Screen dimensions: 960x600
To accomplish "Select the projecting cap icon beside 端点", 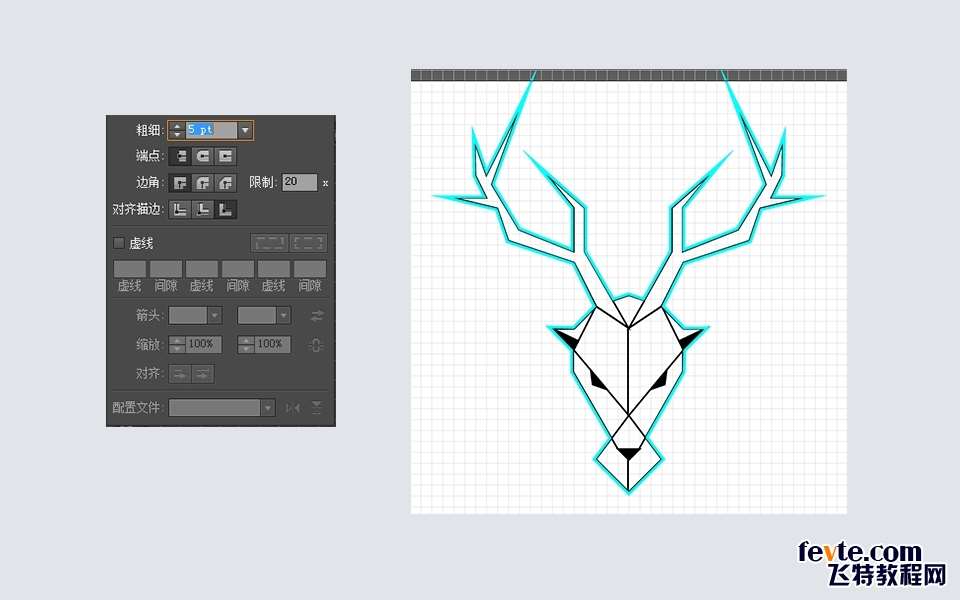I will pyautogui.click(x=225, y=156).
